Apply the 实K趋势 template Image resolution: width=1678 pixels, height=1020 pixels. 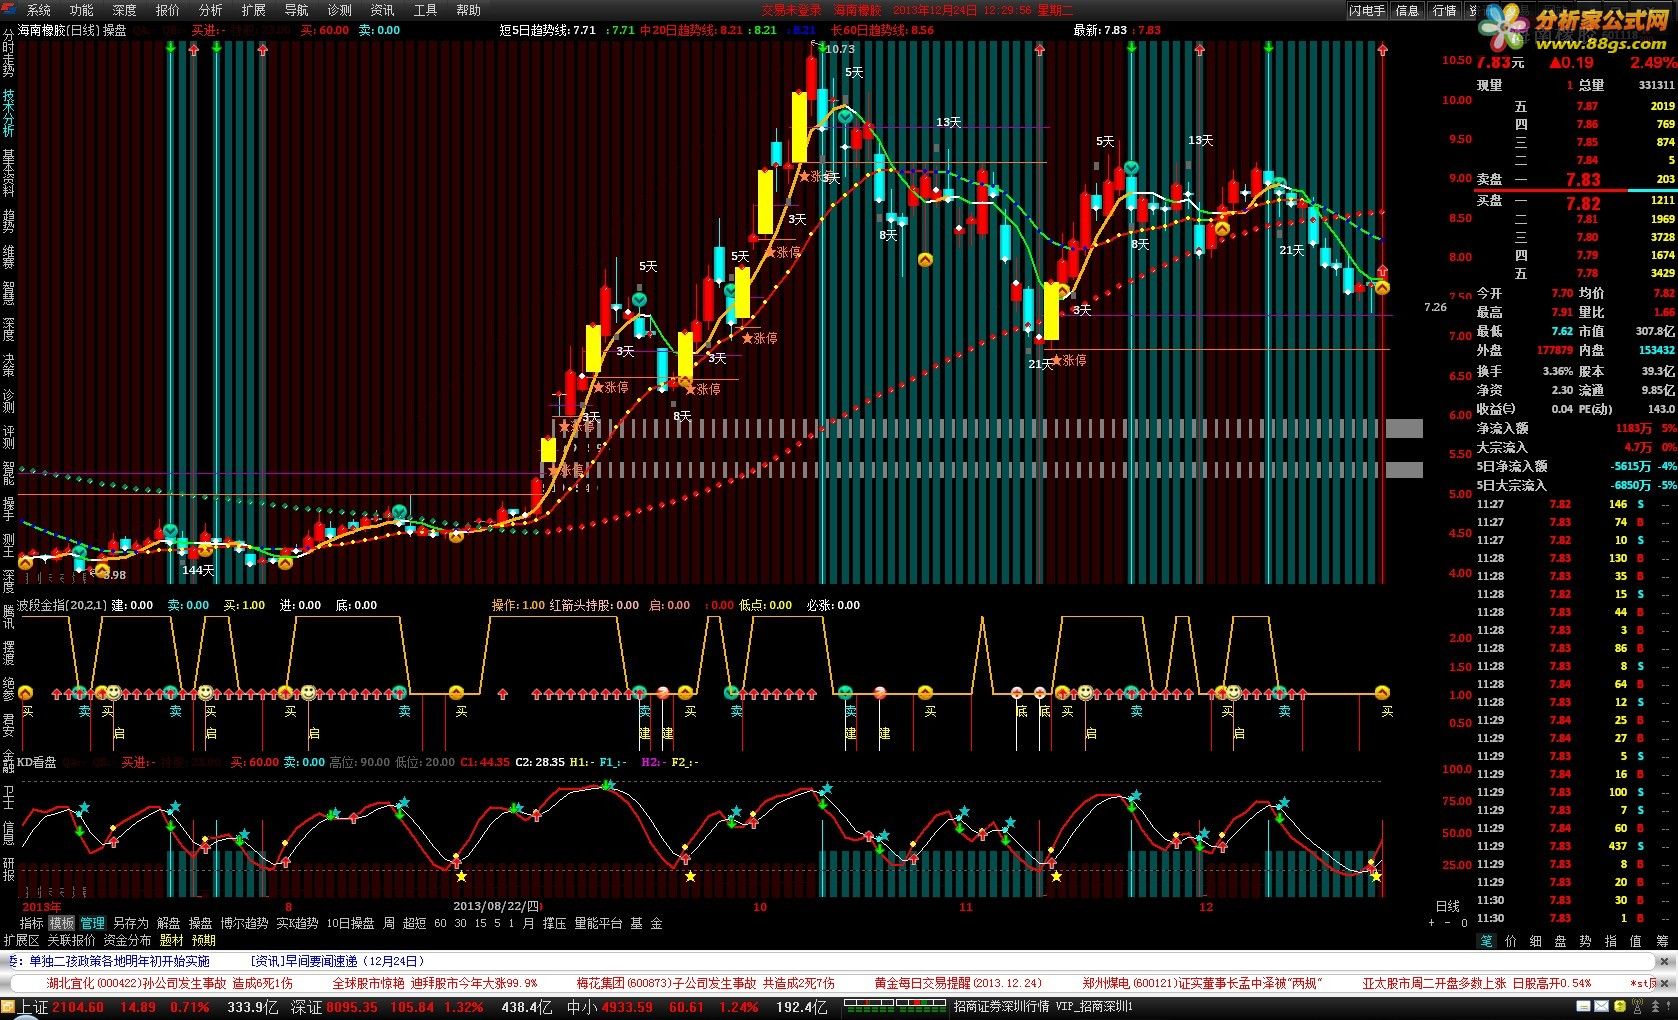click(297, 923)
